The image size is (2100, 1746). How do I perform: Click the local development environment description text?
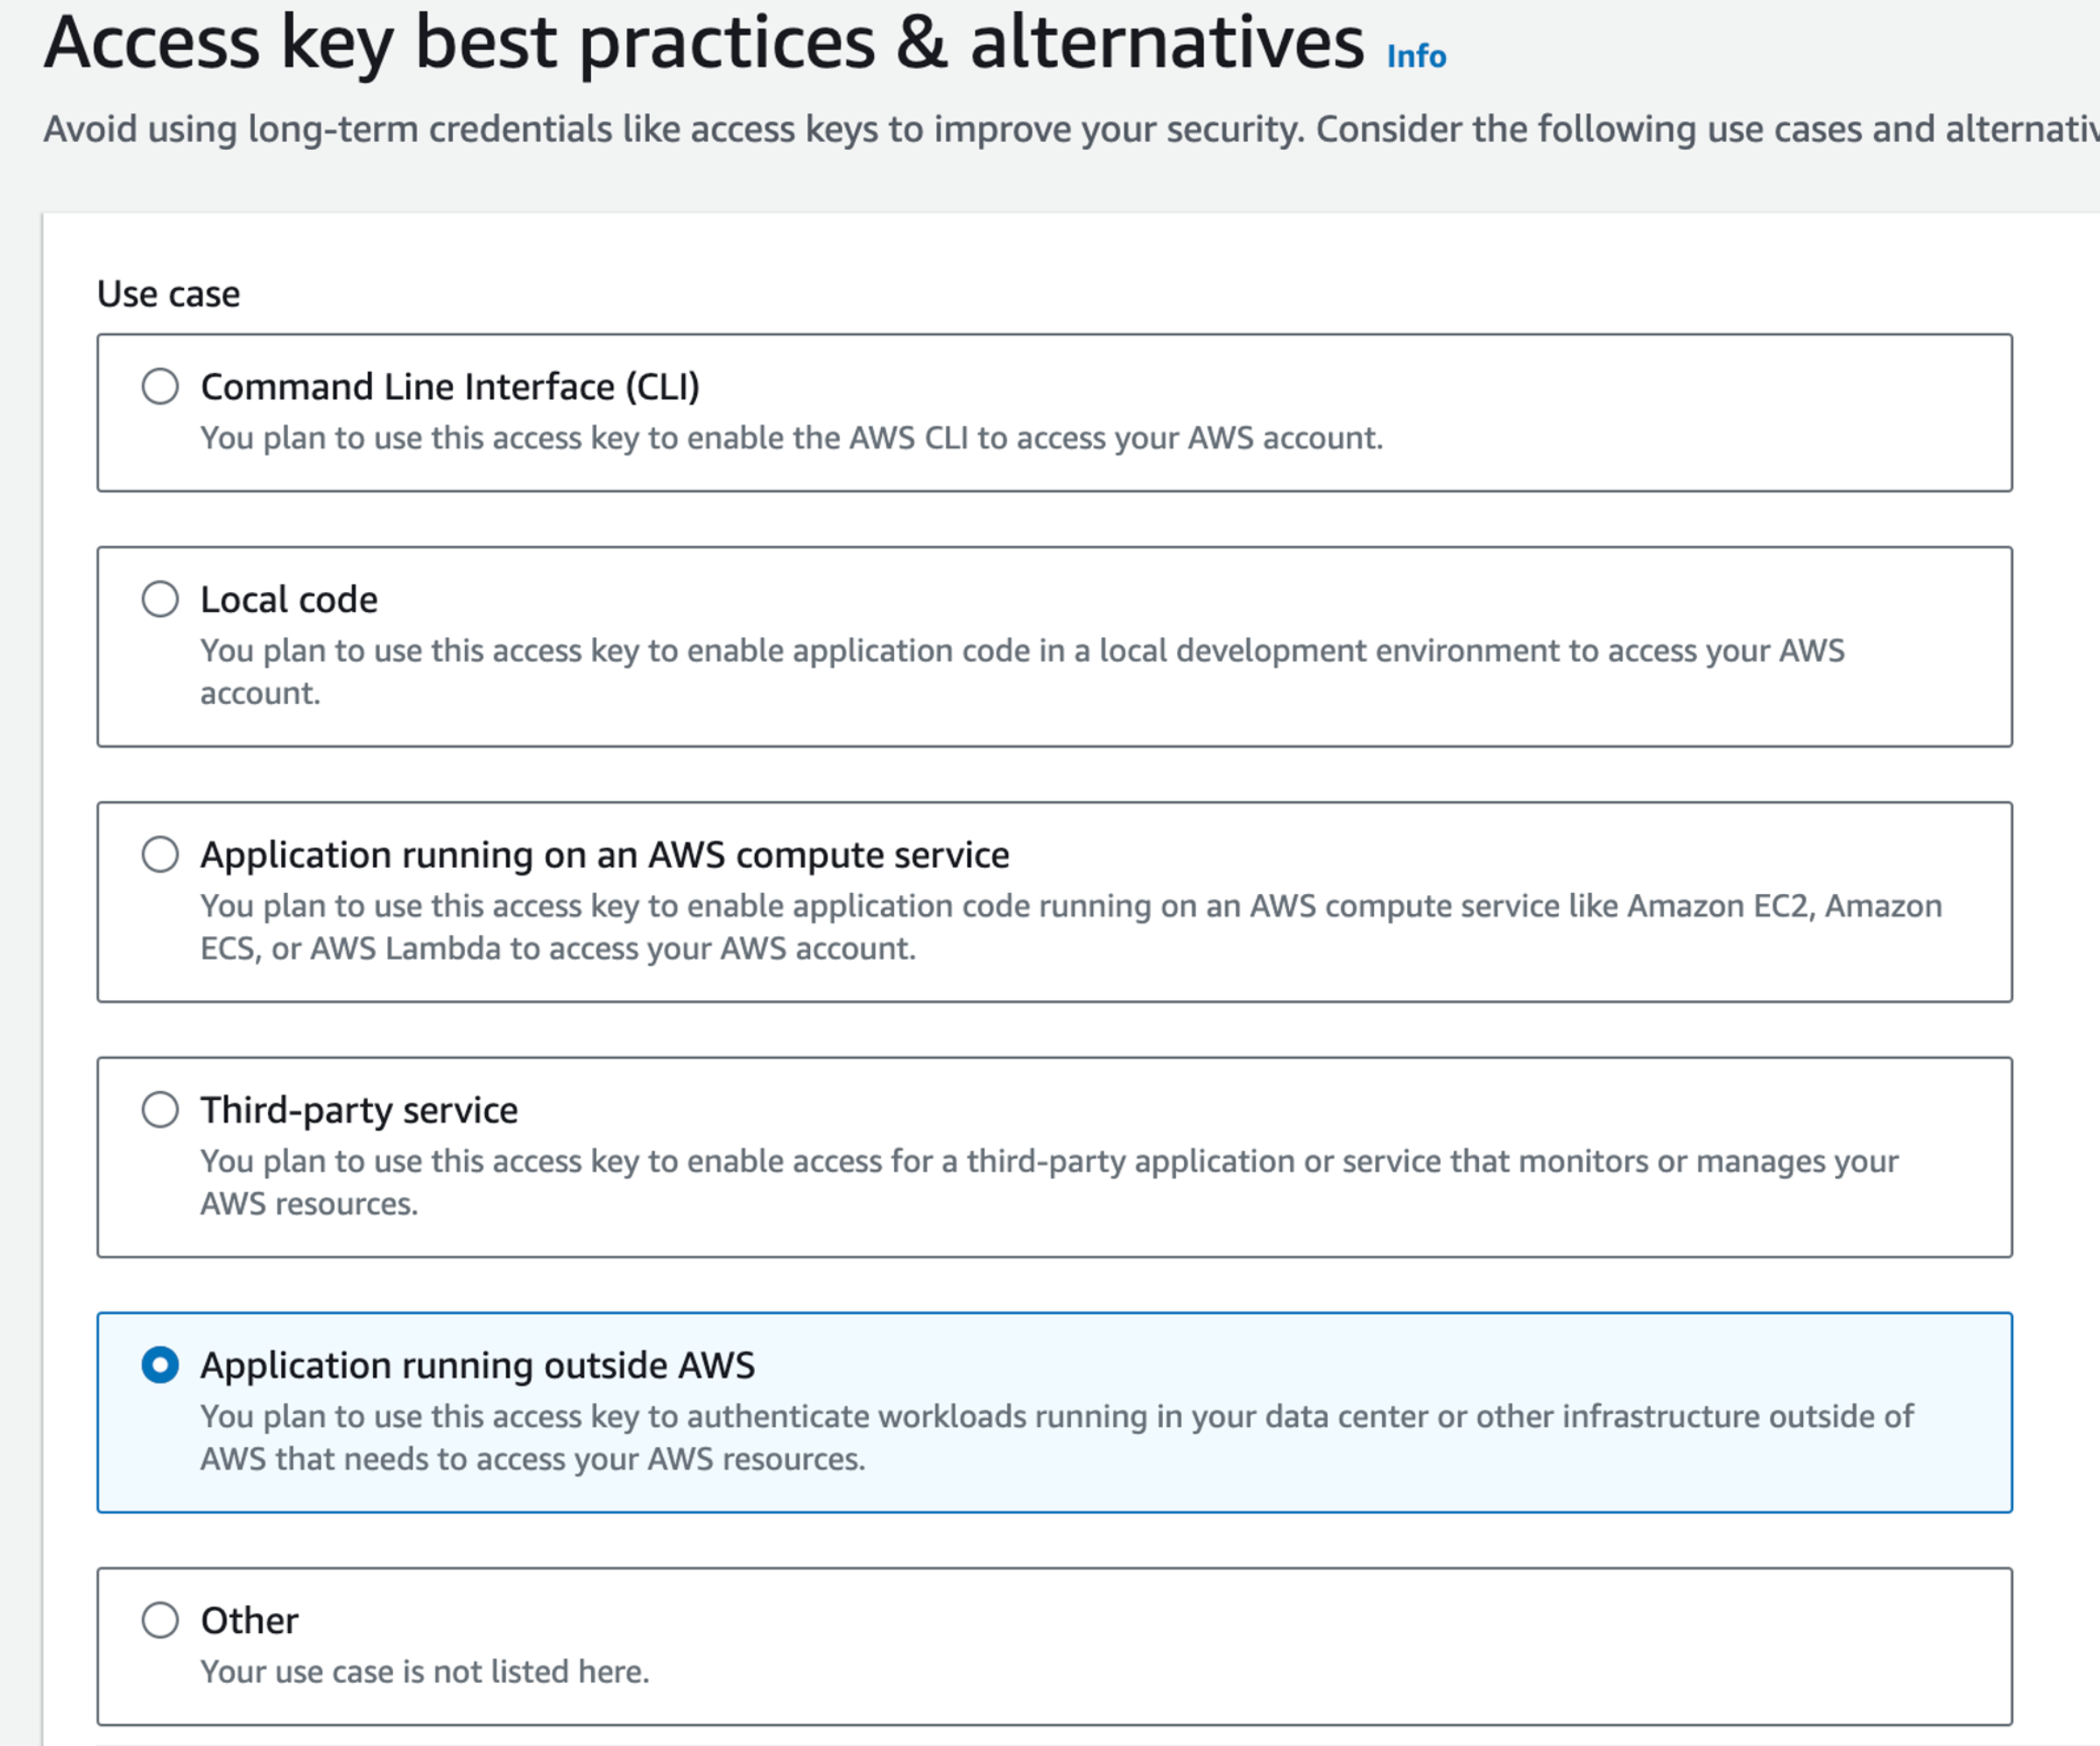1021,651
